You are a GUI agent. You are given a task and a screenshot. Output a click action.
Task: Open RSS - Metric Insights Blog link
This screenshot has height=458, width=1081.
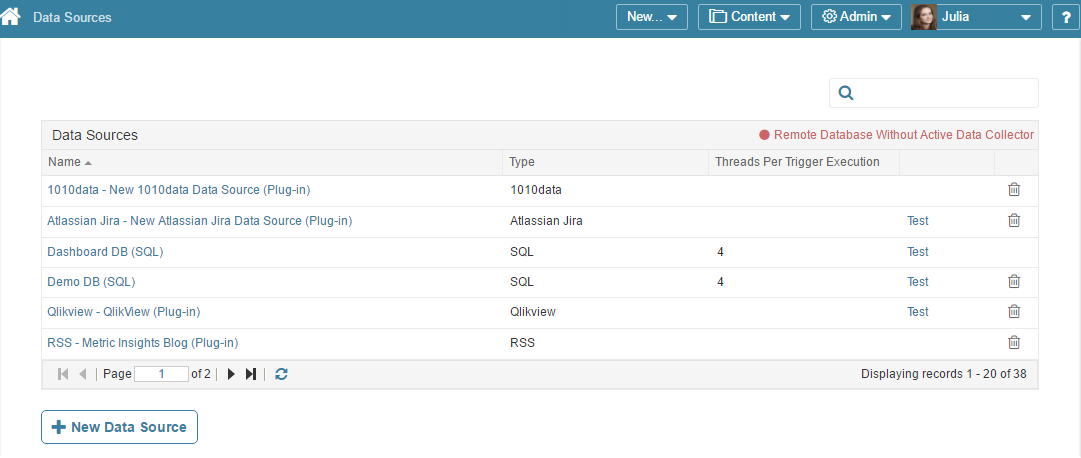pyautogui.click(x=143, y=342)
